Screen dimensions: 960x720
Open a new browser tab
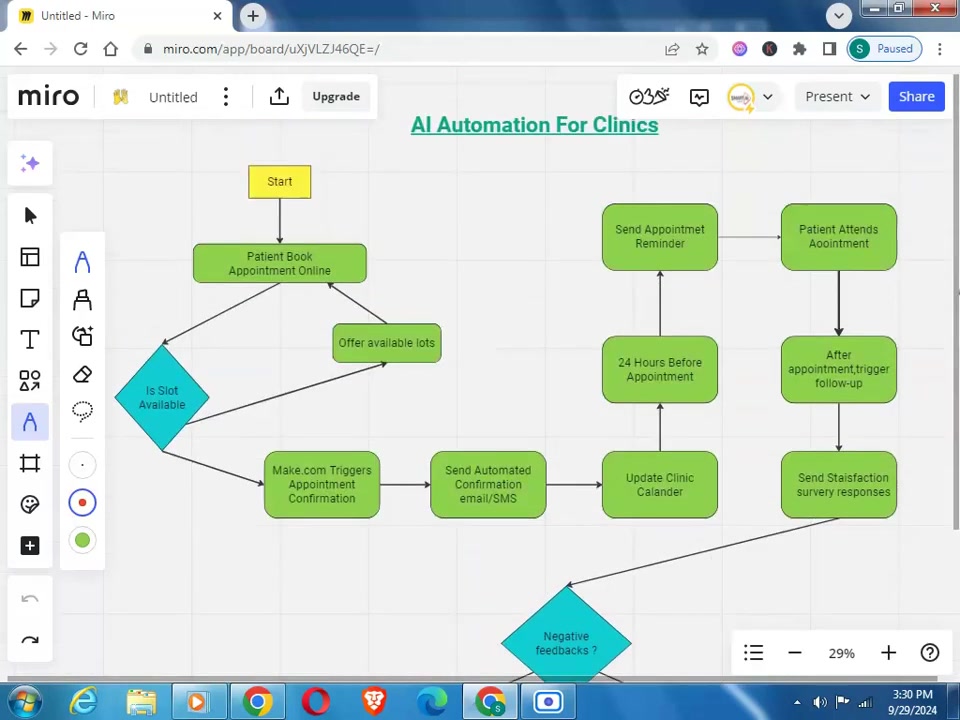253,15
